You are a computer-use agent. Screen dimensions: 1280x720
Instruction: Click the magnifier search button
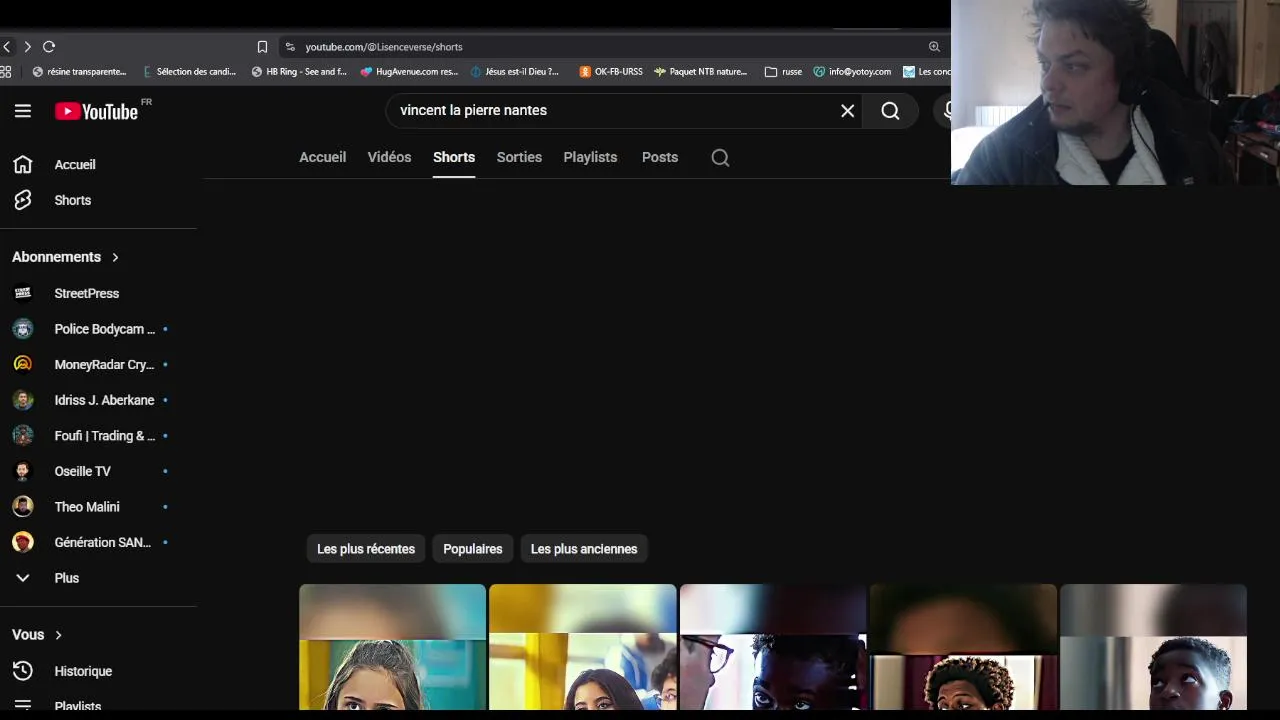tap(890, 111)
